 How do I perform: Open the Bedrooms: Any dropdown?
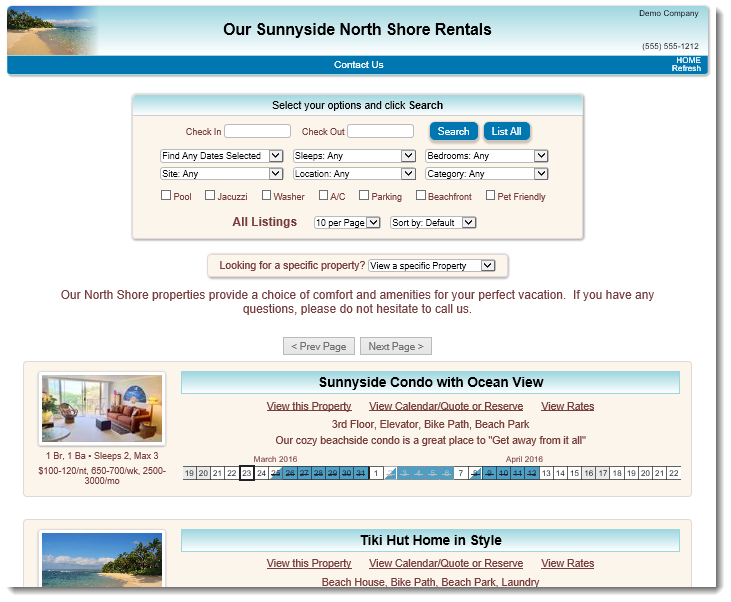pyautogui.click(x=487, y=156)
